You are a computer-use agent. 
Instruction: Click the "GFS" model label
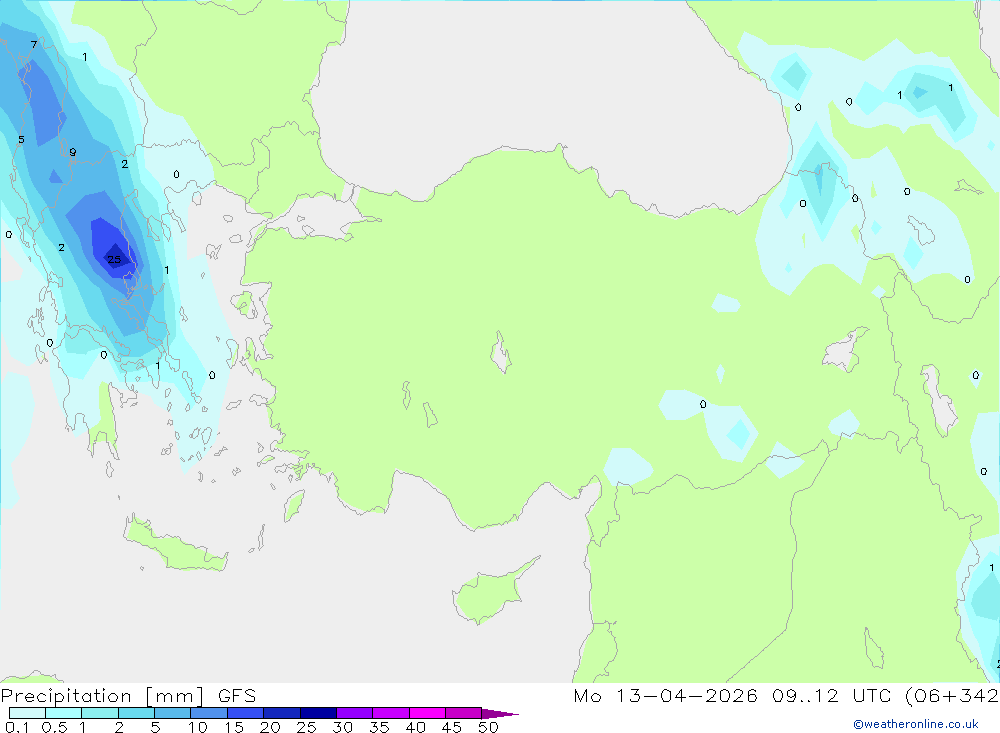[x=237, y=695]
